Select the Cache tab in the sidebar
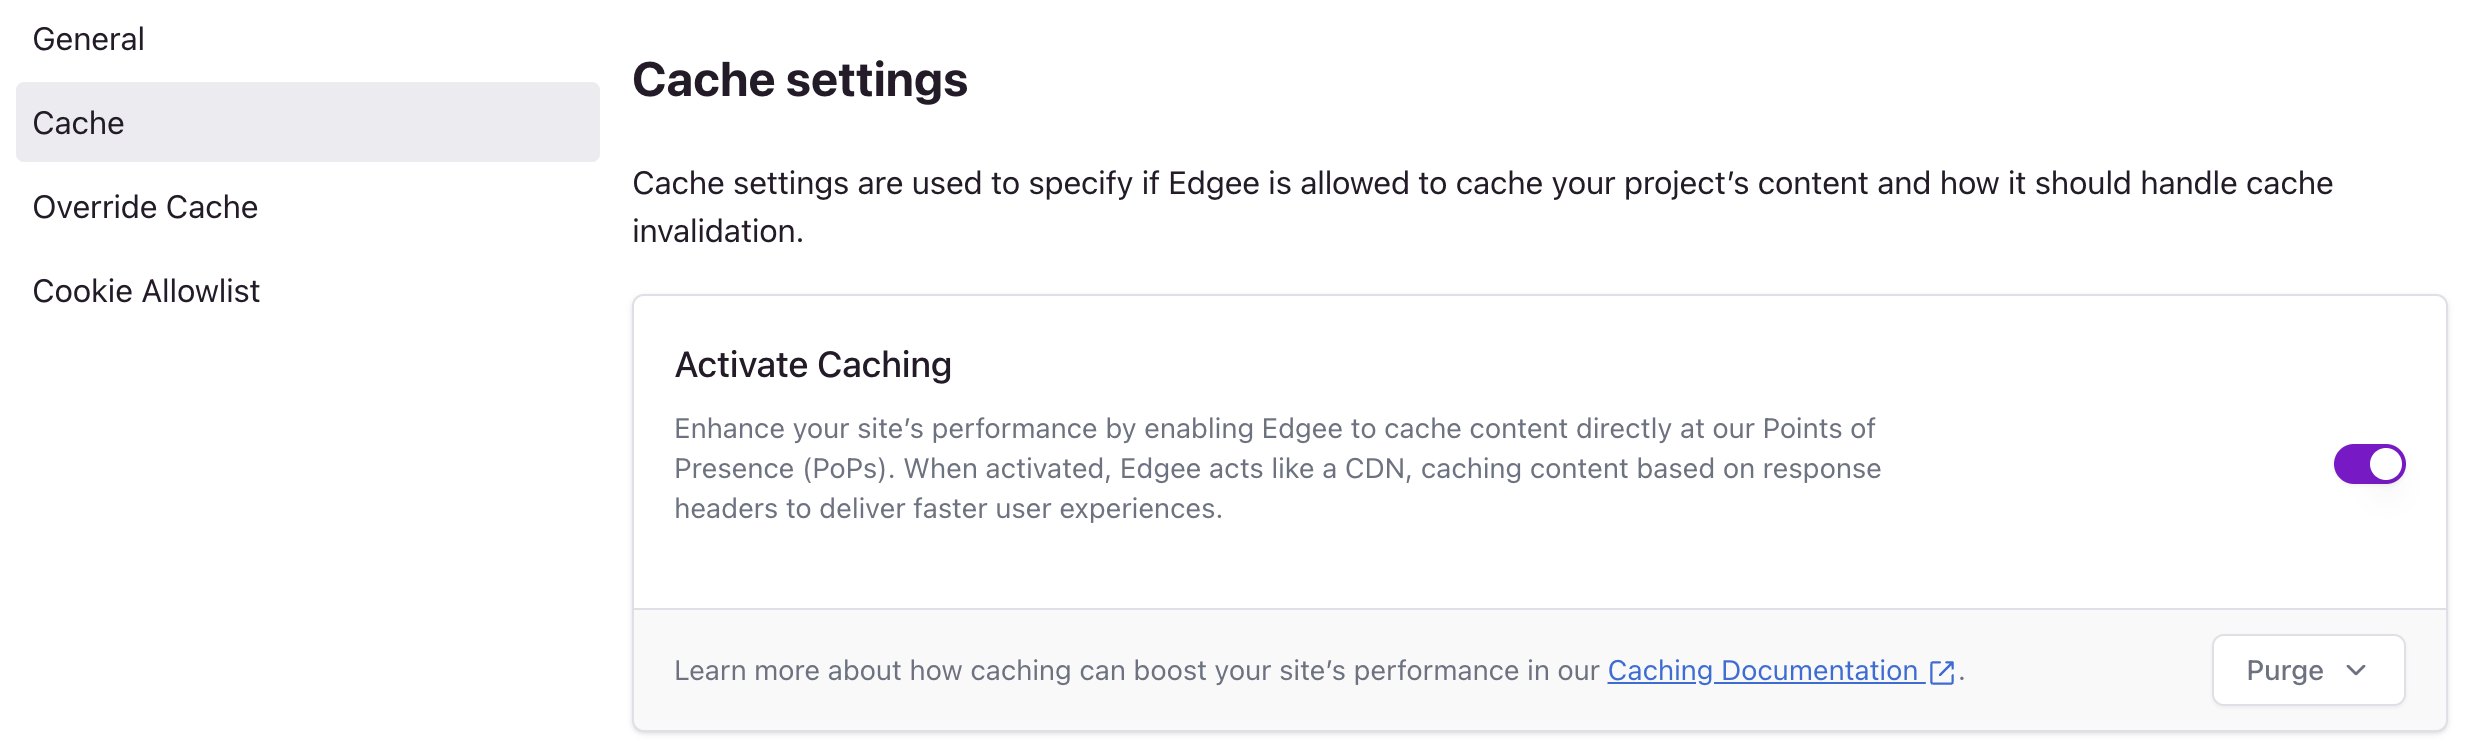The width and height of the screenshot is (2470, 754). pos(79,122)
